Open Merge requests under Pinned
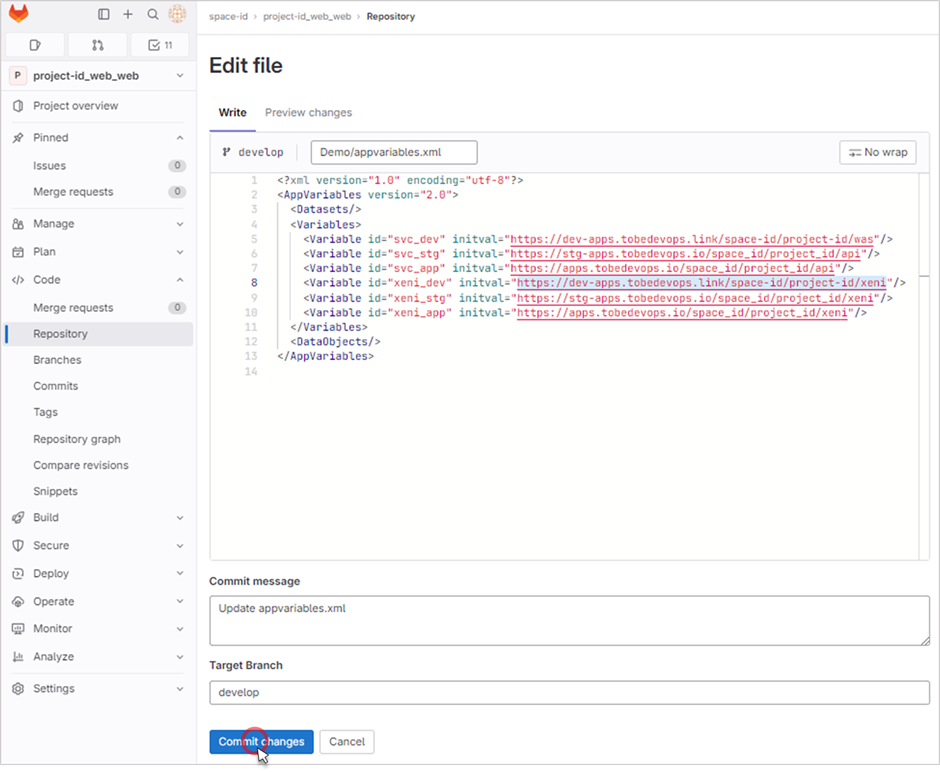Viewport: 940px width, 773px height. [x=99, y=192]
